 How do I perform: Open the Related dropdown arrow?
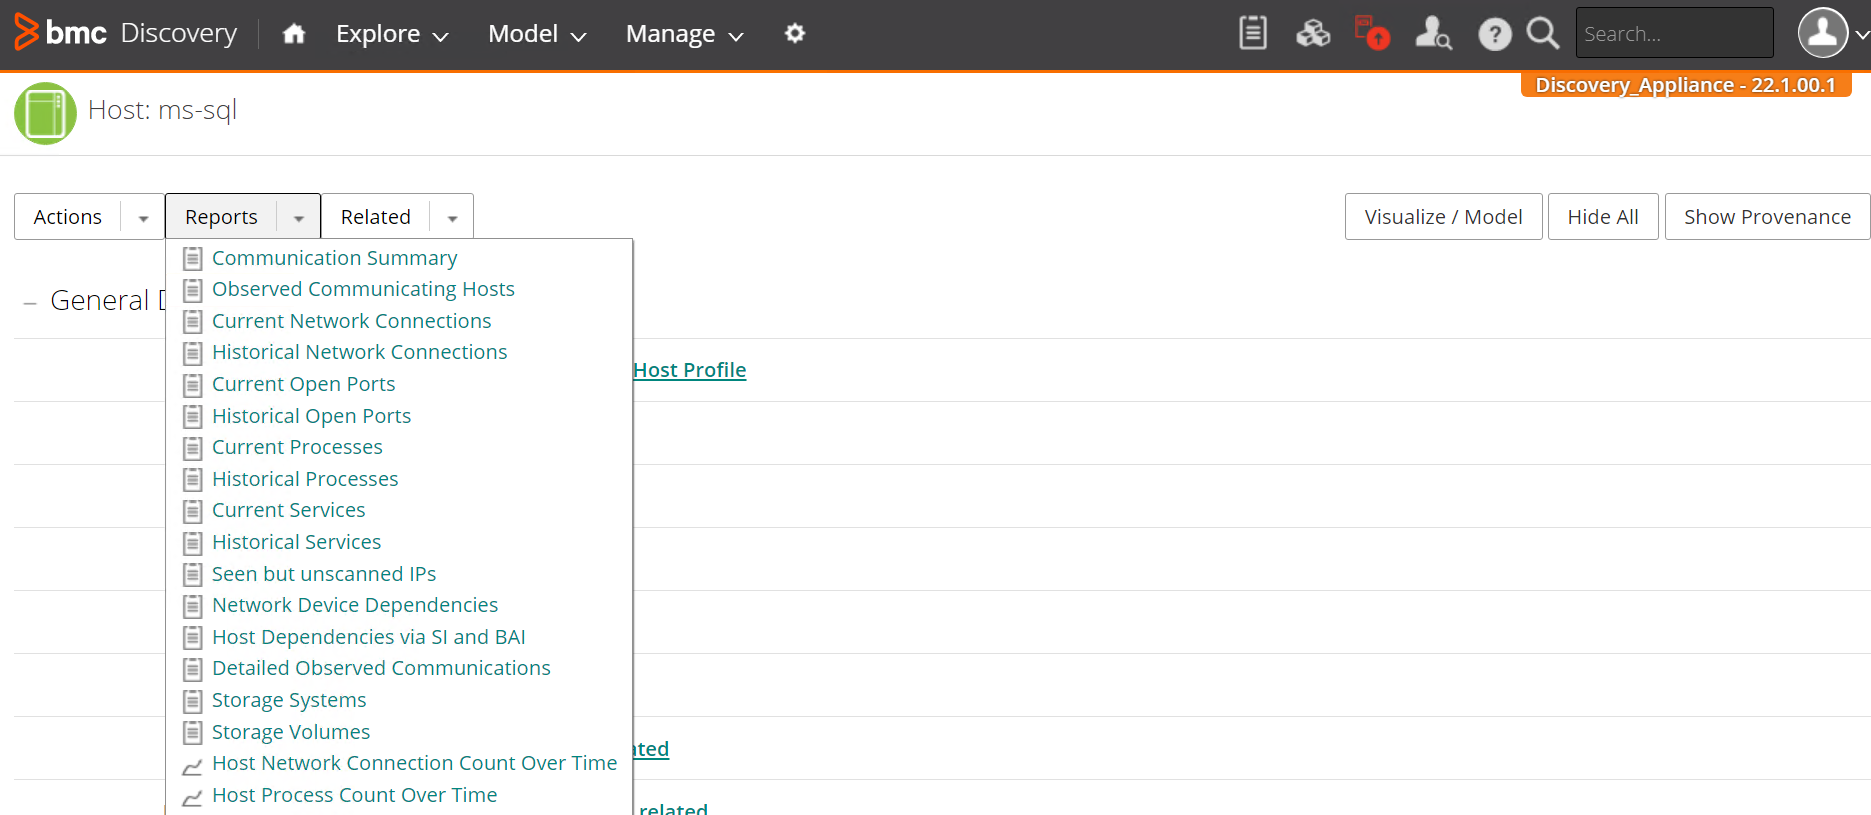452,217
